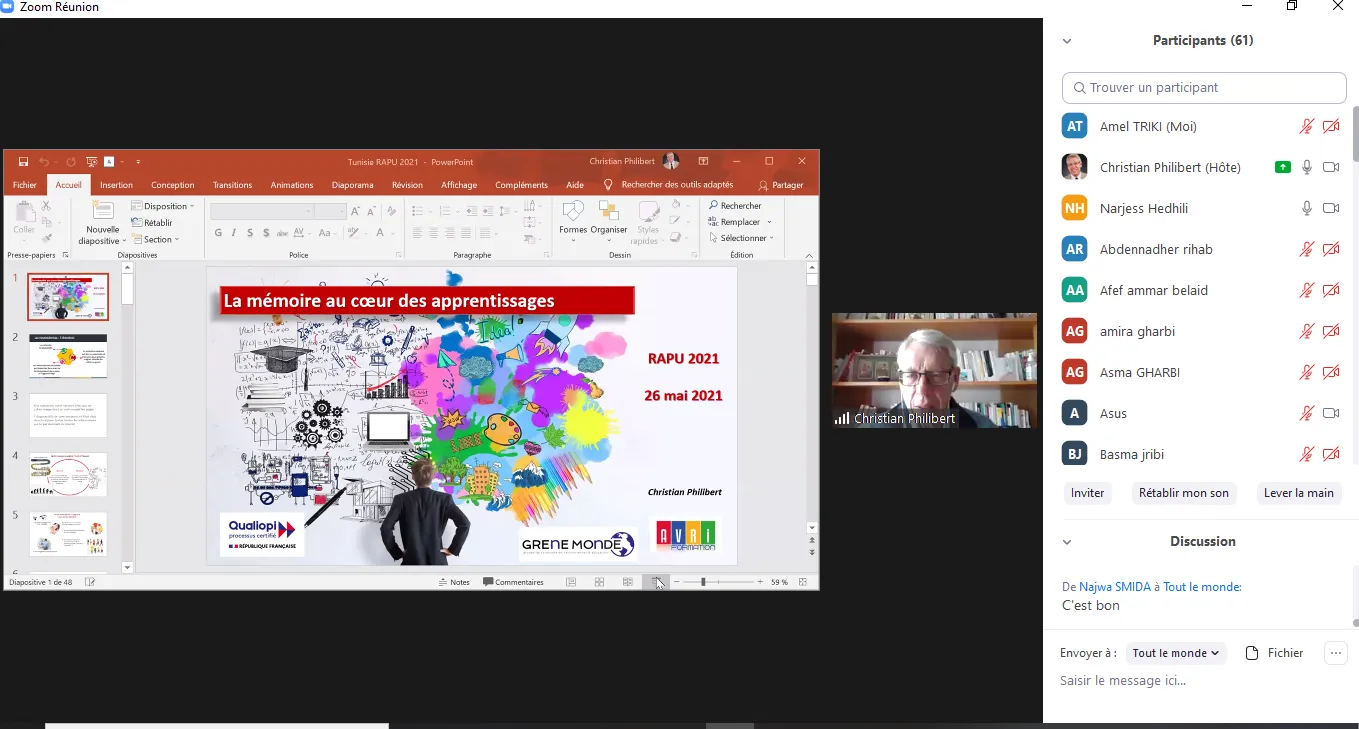Viewport: 1359px width, 729px height.
Task: Collapse the Participants panel with its chevron
Action: (x=1067, y=41)
